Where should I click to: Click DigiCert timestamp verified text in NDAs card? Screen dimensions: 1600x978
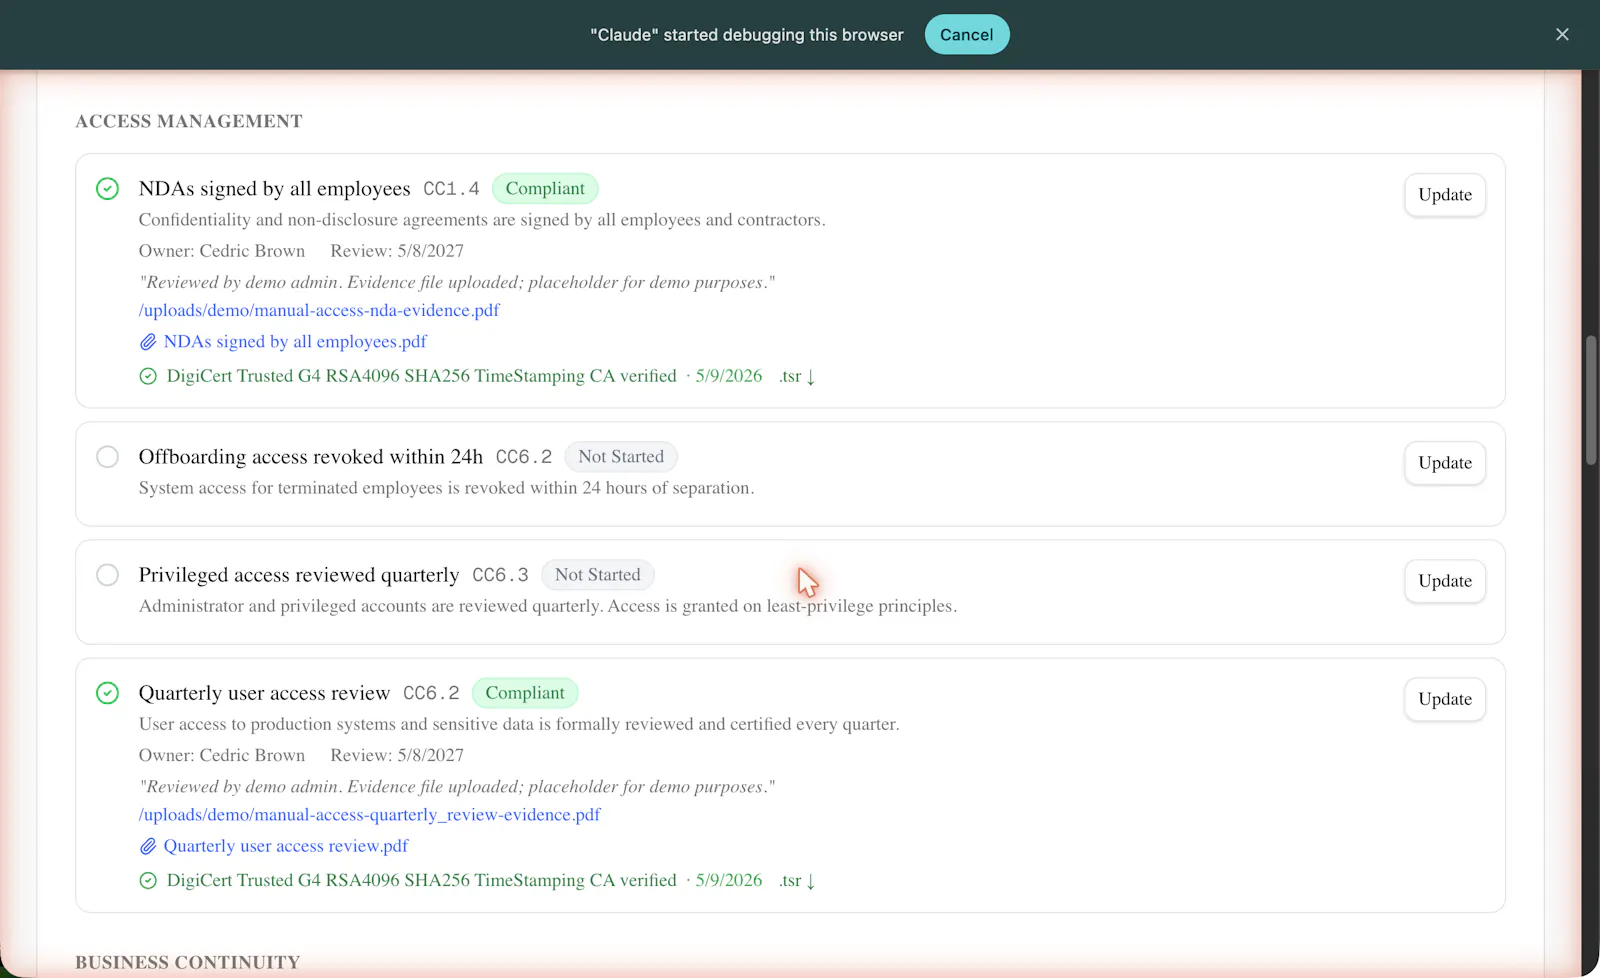click(x=422, y=376)
